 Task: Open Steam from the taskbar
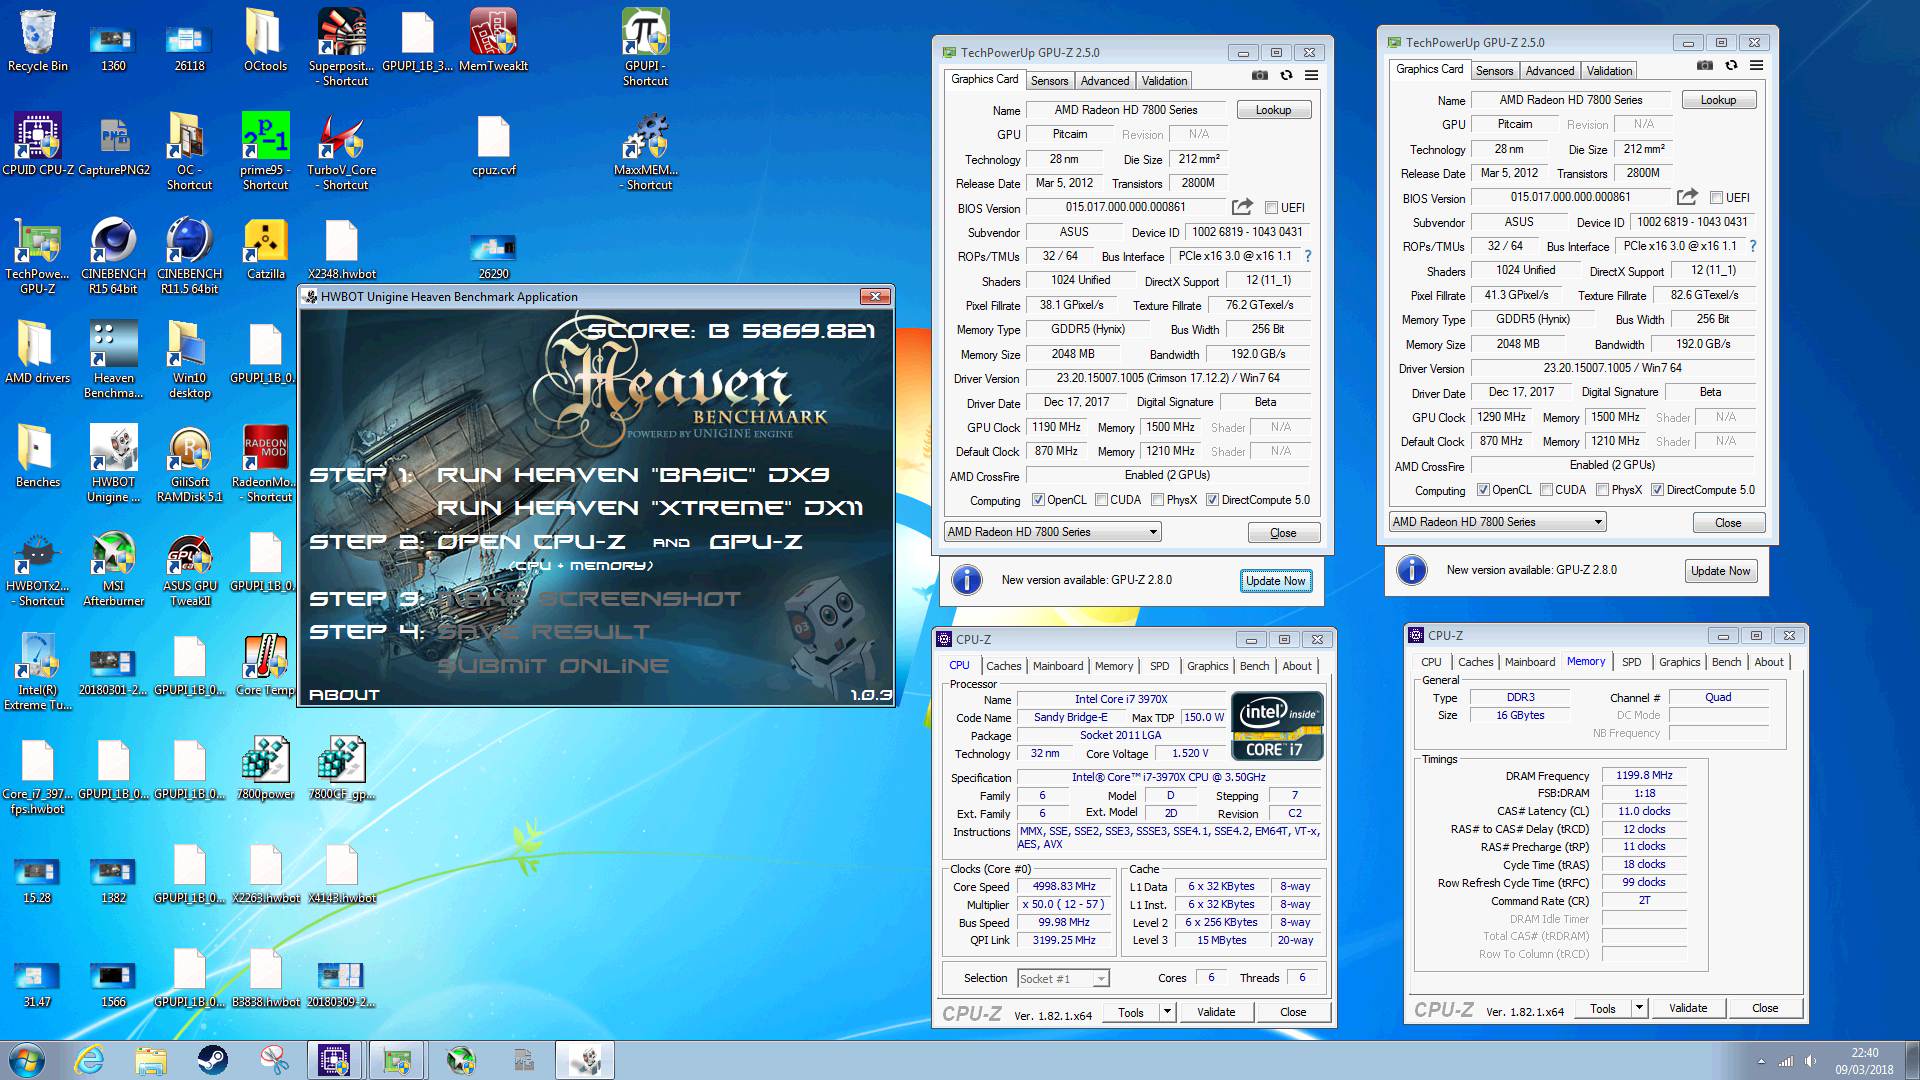tap(212, 1060)
